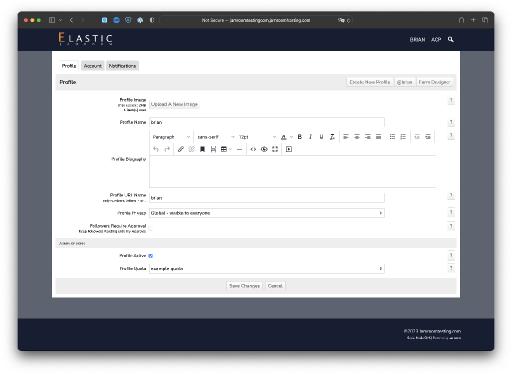Open help for the Profile Privacy row

coord(451,212)
